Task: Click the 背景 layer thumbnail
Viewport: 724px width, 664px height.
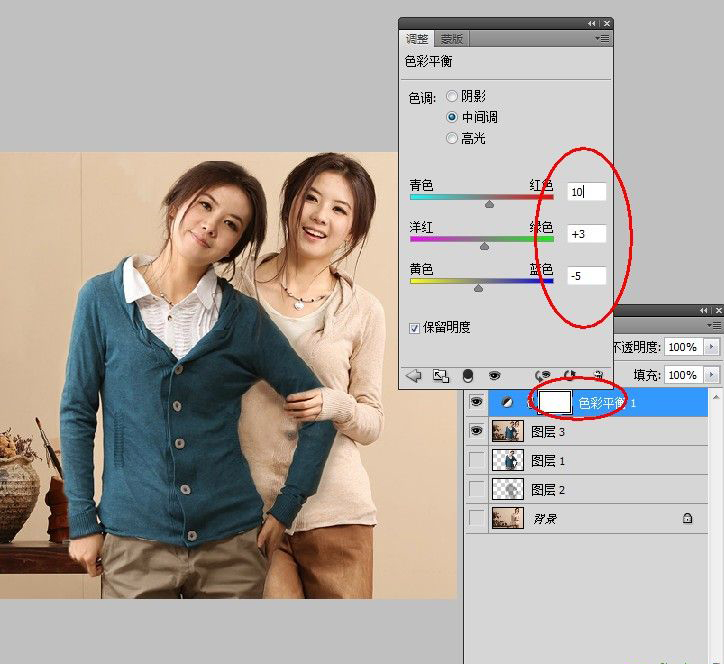Action: pos(508,518)
